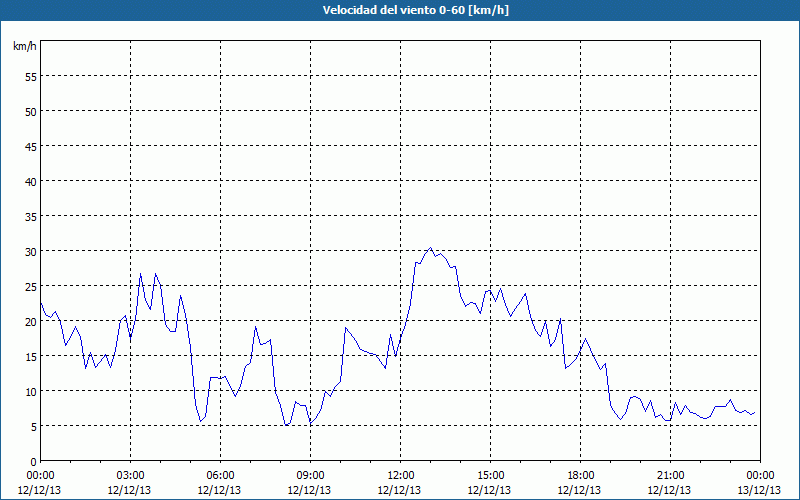Click the 06:00 time label on the x-axis
The width and height of the screenshot is (800, 500).
220,476
